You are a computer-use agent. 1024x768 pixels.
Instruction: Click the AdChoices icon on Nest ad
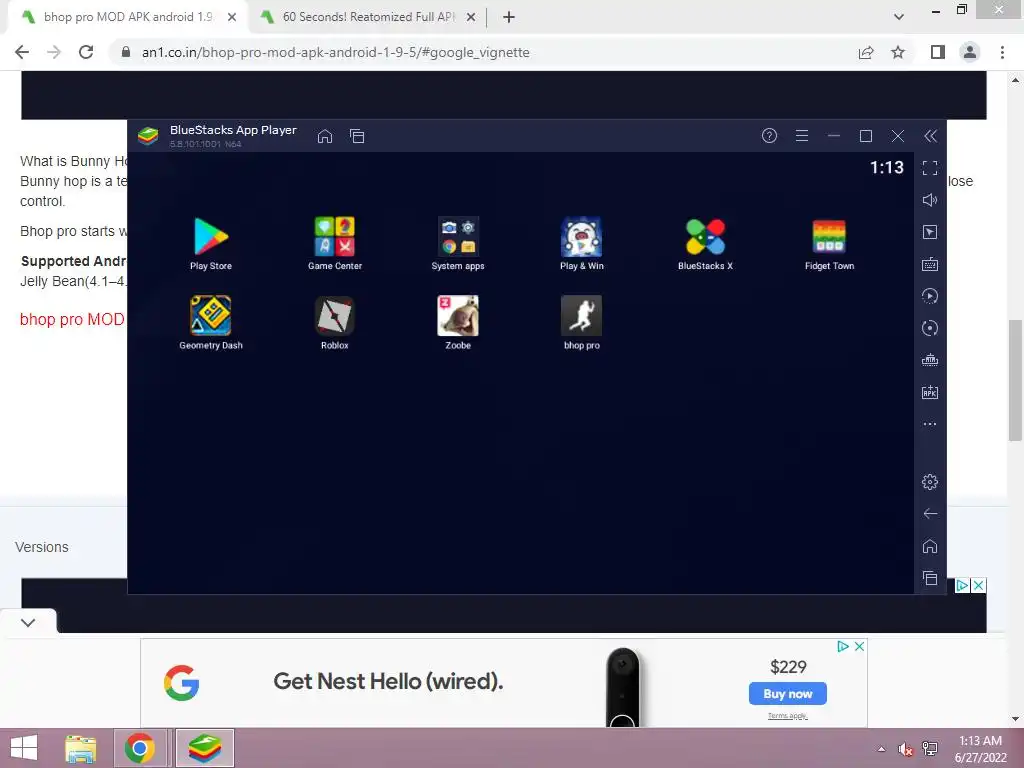pos(843,646)
